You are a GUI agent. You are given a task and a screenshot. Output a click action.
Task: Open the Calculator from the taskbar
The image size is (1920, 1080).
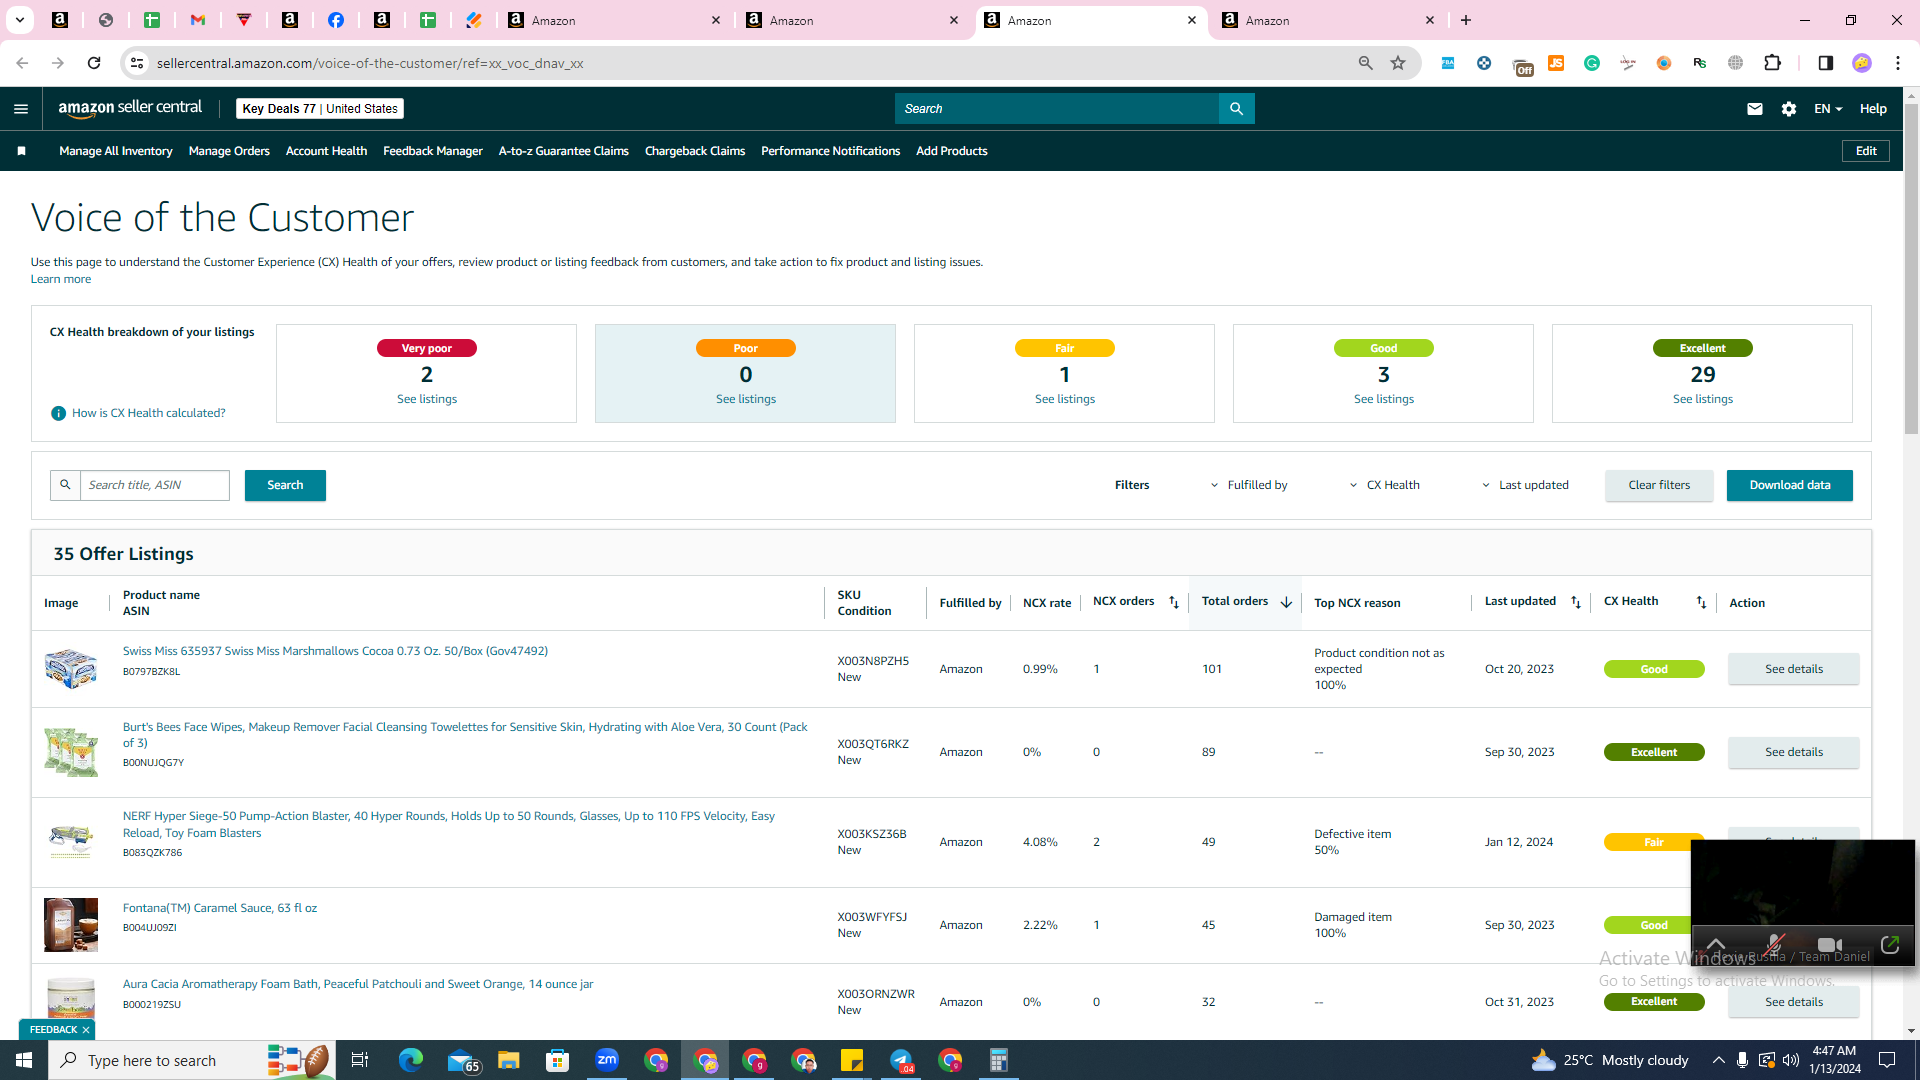pos(999,1060)
